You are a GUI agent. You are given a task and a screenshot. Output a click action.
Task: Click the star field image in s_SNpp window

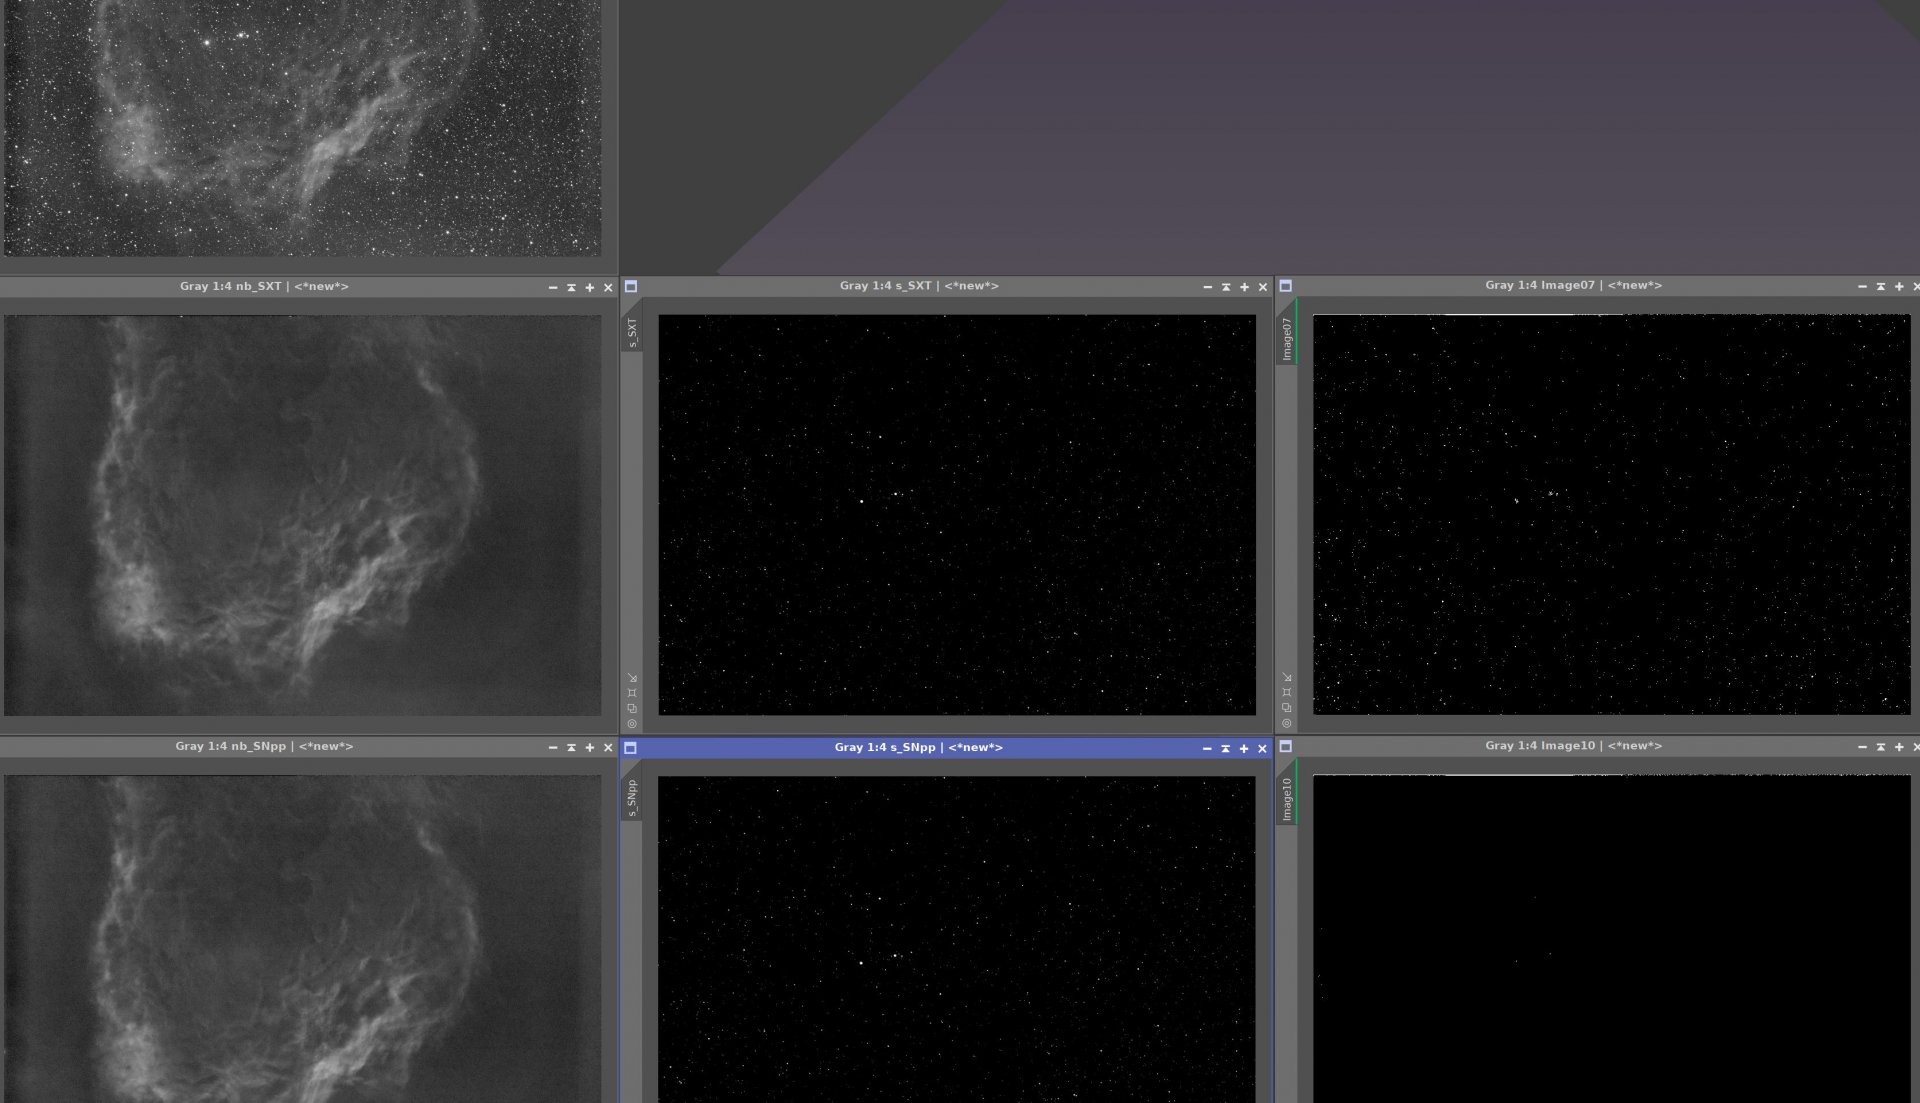957,940
